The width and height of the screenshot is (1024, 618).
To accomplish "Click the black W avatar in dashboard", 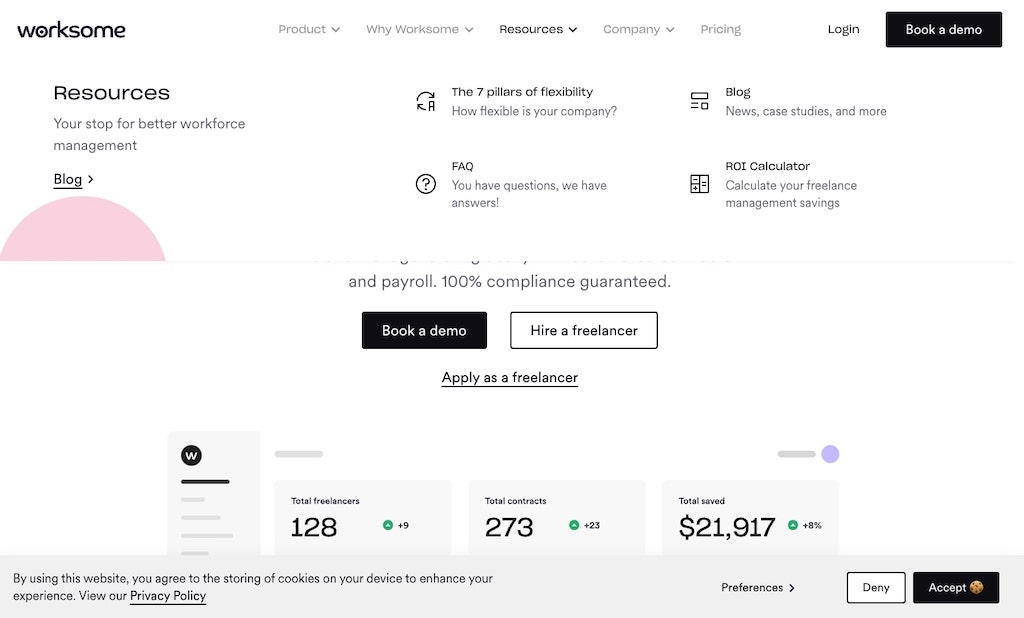I will [x=191, y=455].
